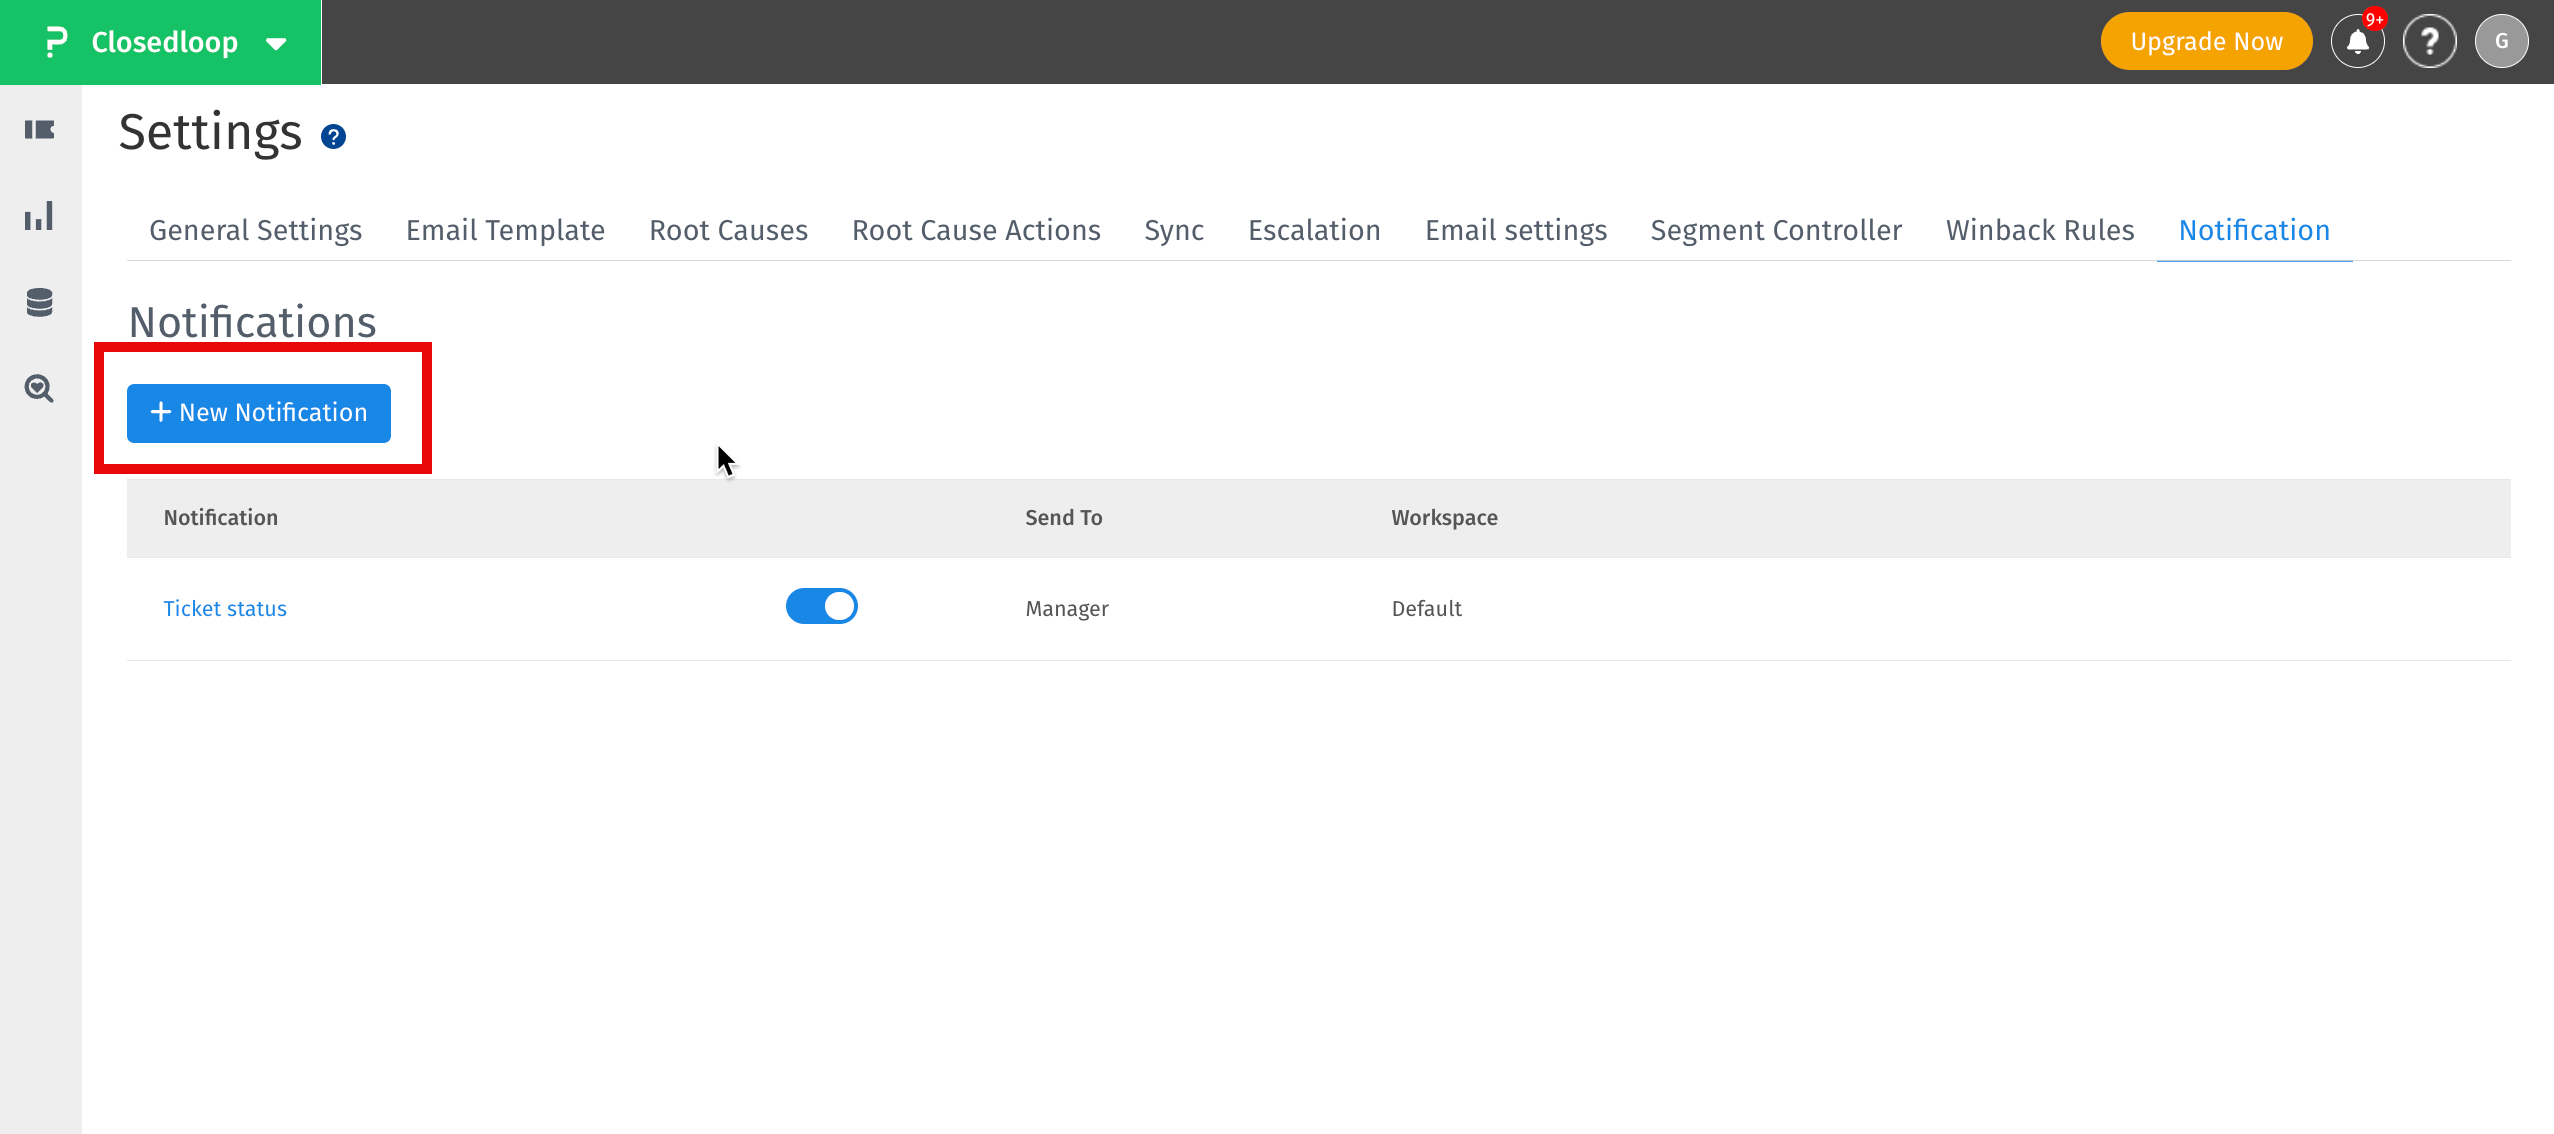Screen dimensions: 2554x1134
Task: Open the G user avatar menu
Action: tap(2501, 41)
